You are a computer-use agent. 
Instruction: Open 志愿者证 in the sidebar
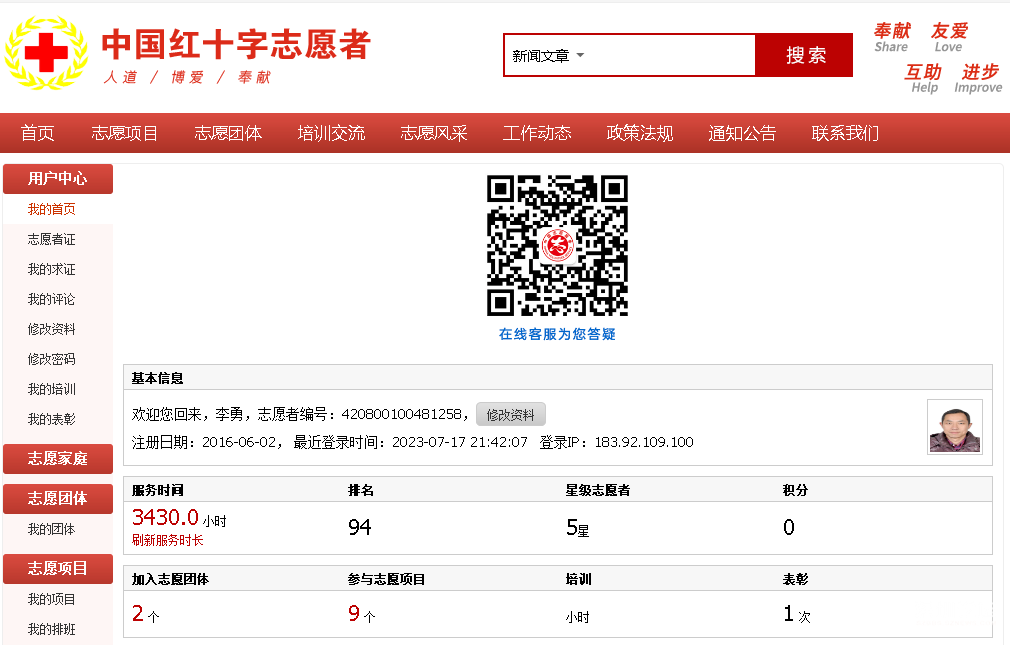click(52, 240)
